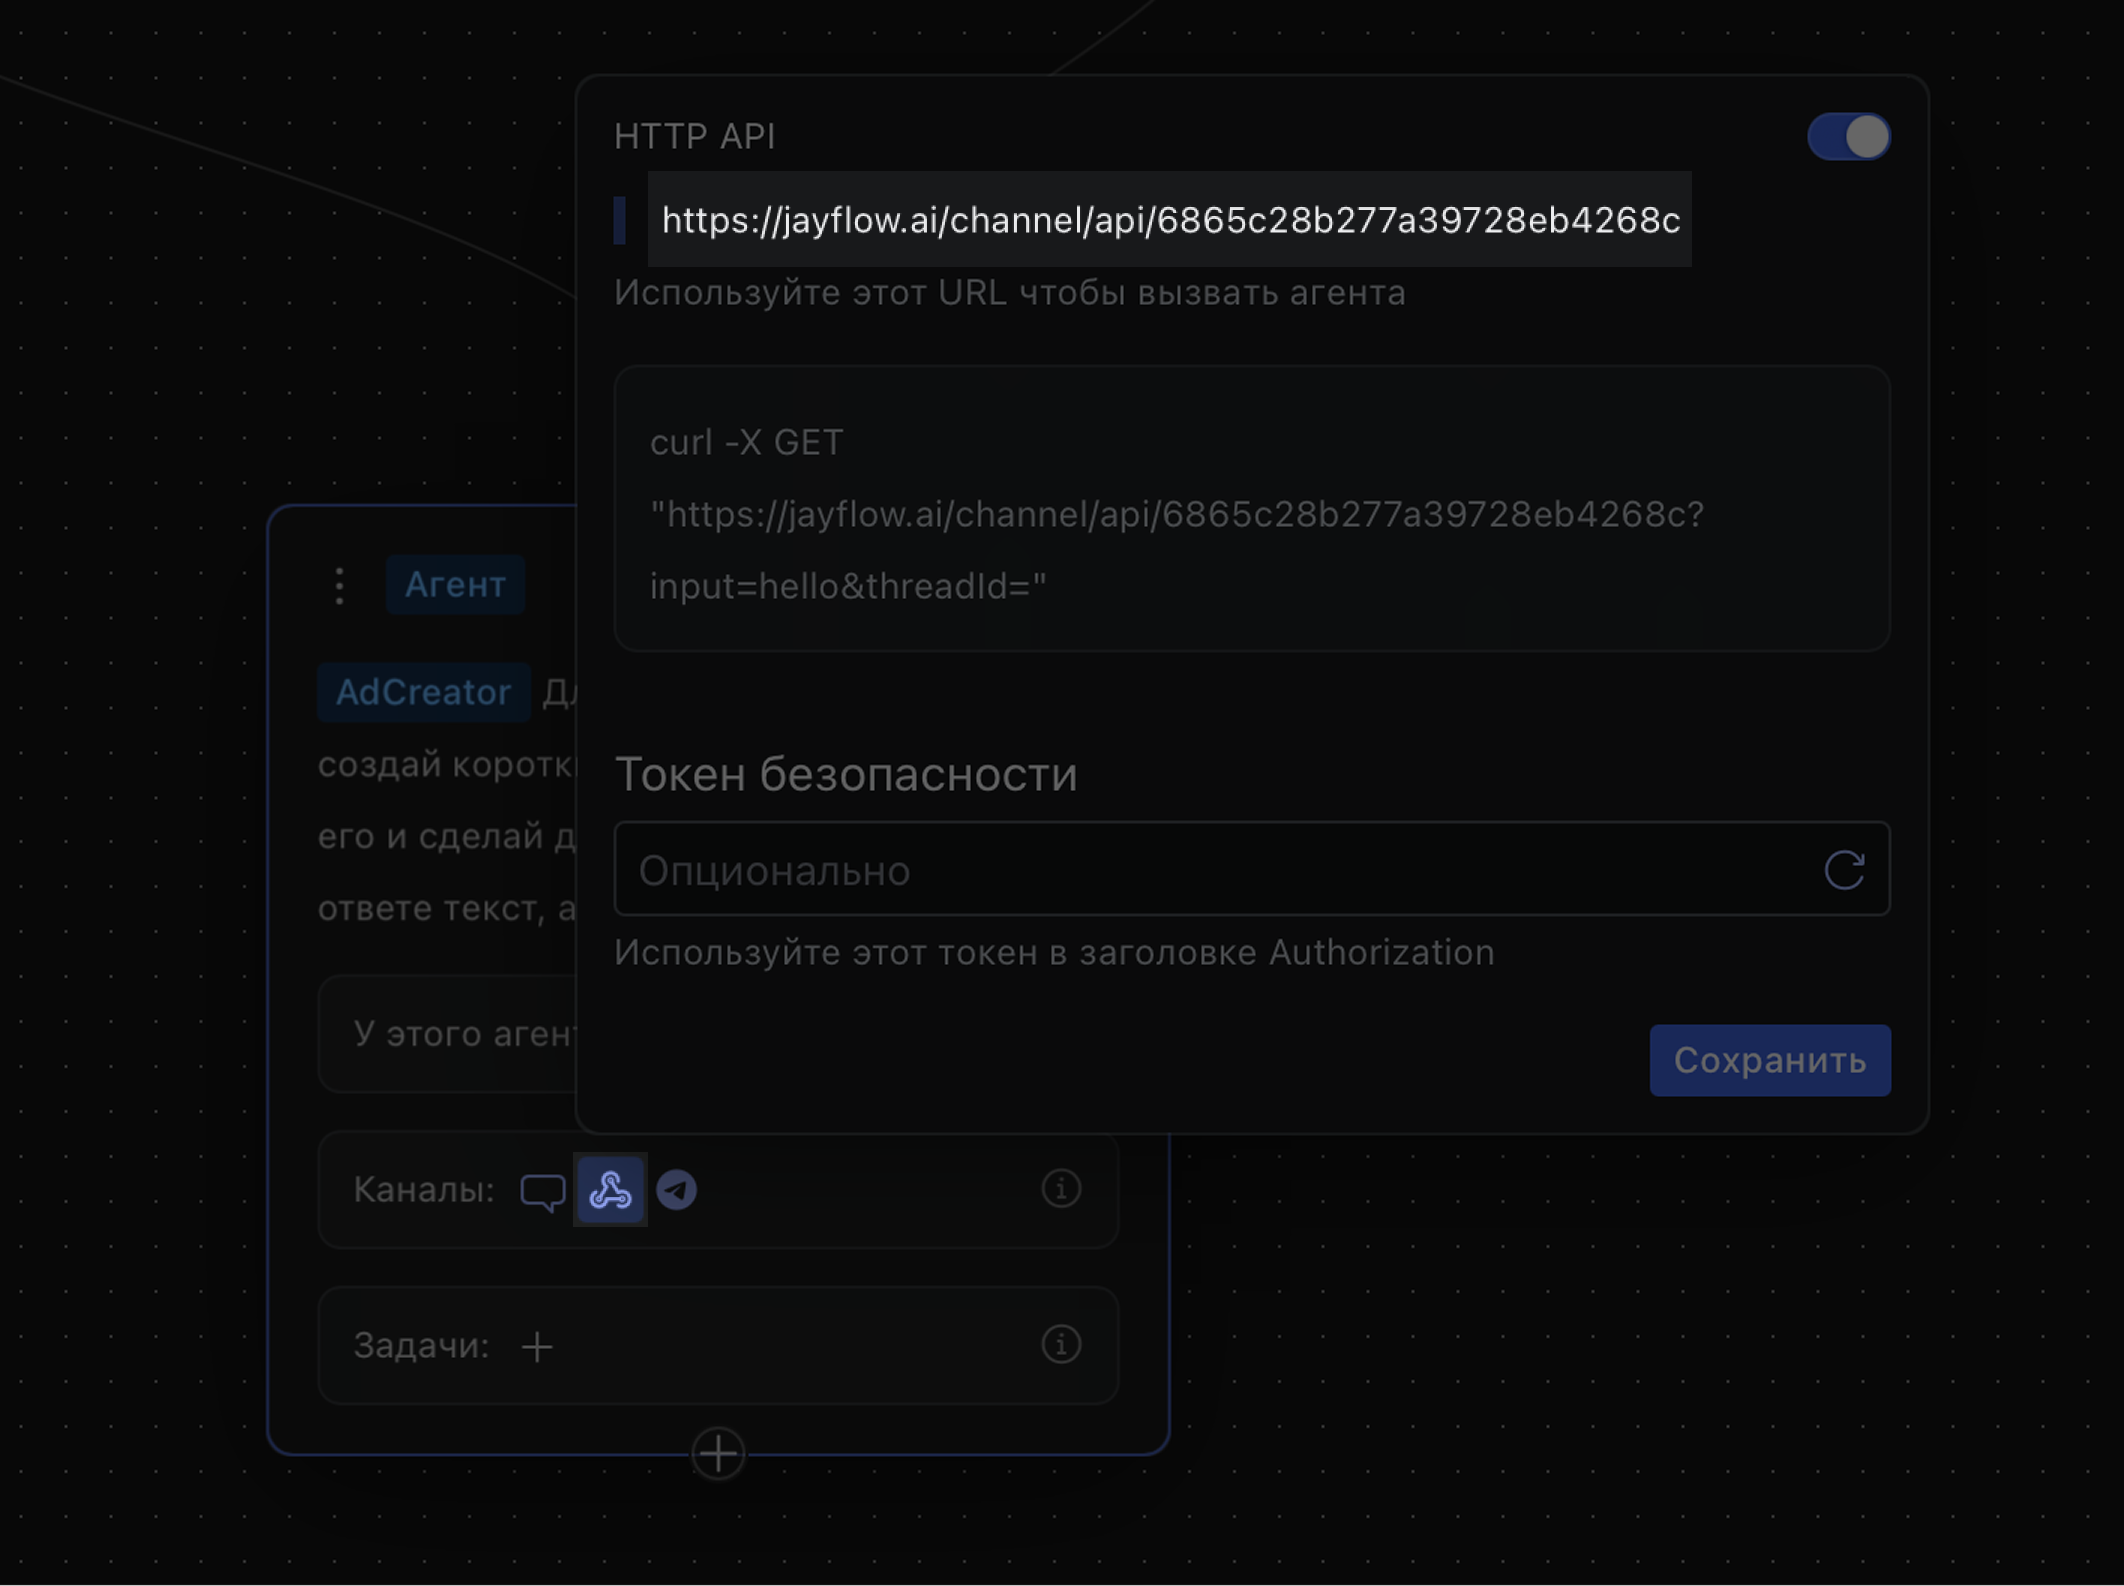Click the Токен безопасности heading

tap(846, 774)
